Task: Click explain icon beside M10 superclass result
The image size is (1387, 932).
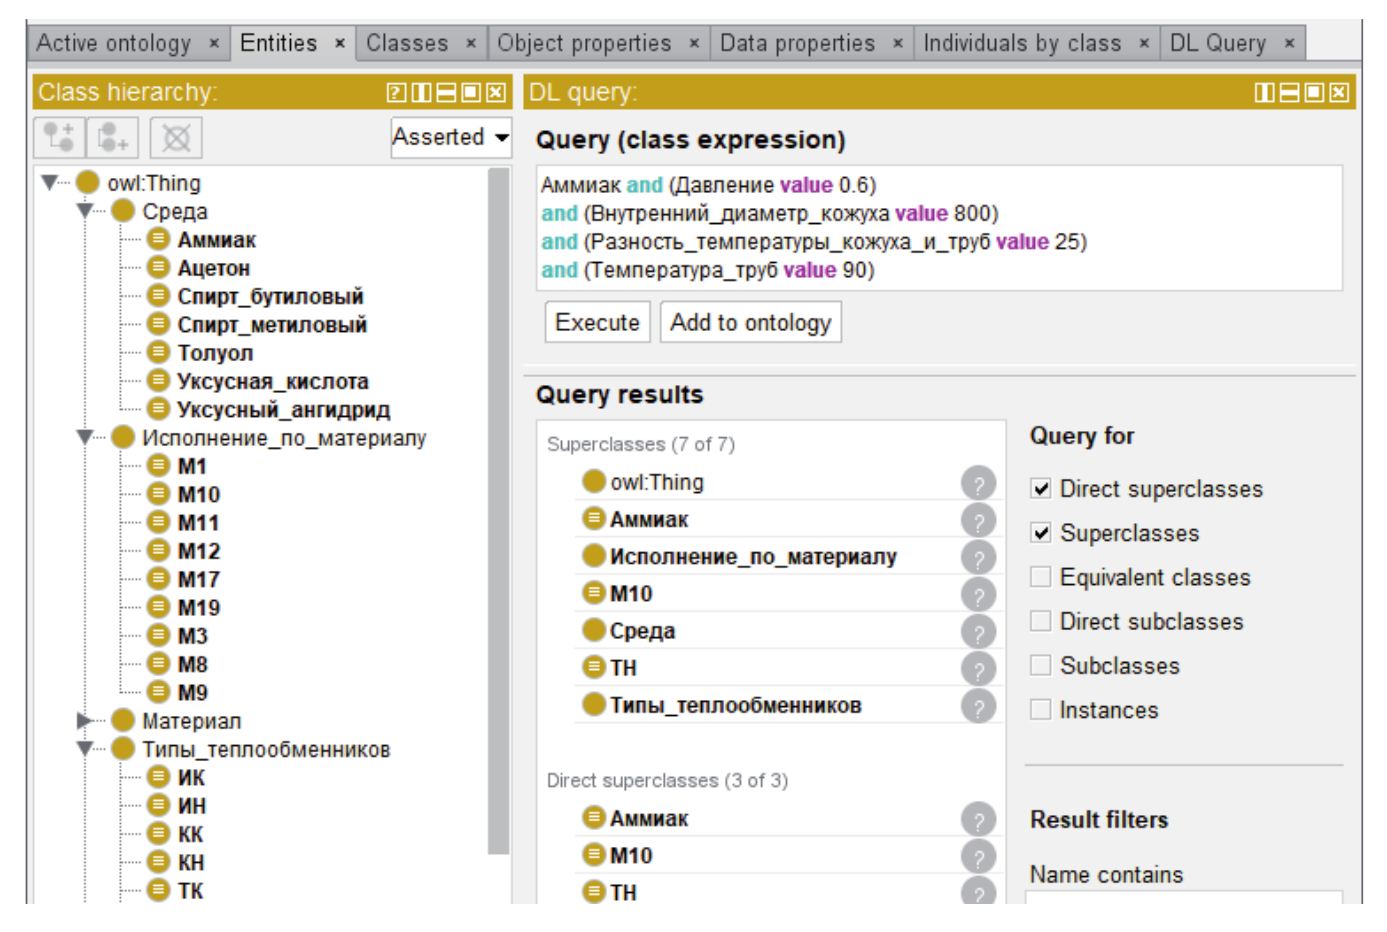Action: point(977,595)
